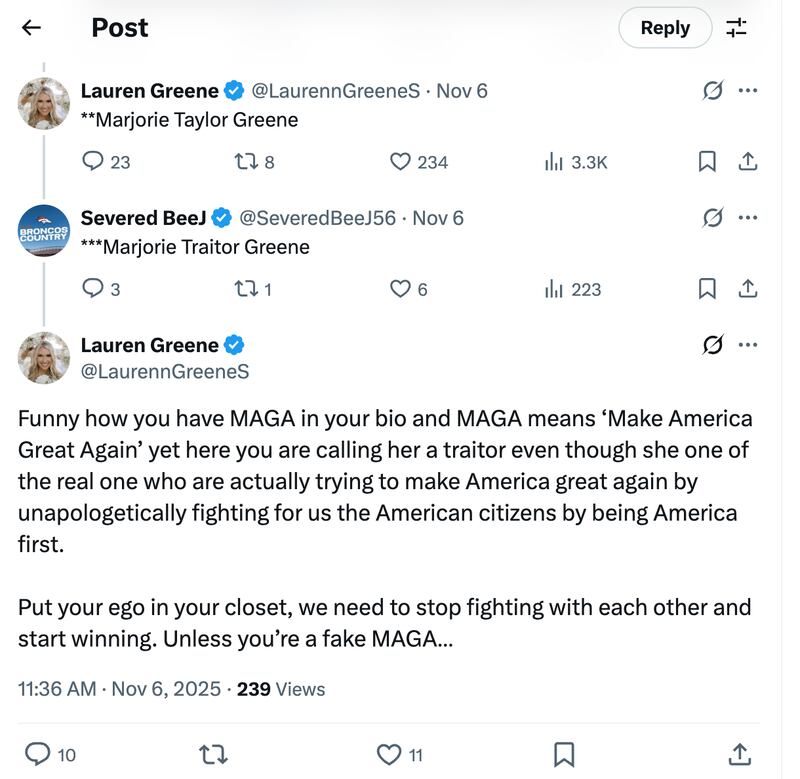Open the more options menu on Lauren's first reply
Screen dimensions: 800x779
click(745, 90)
